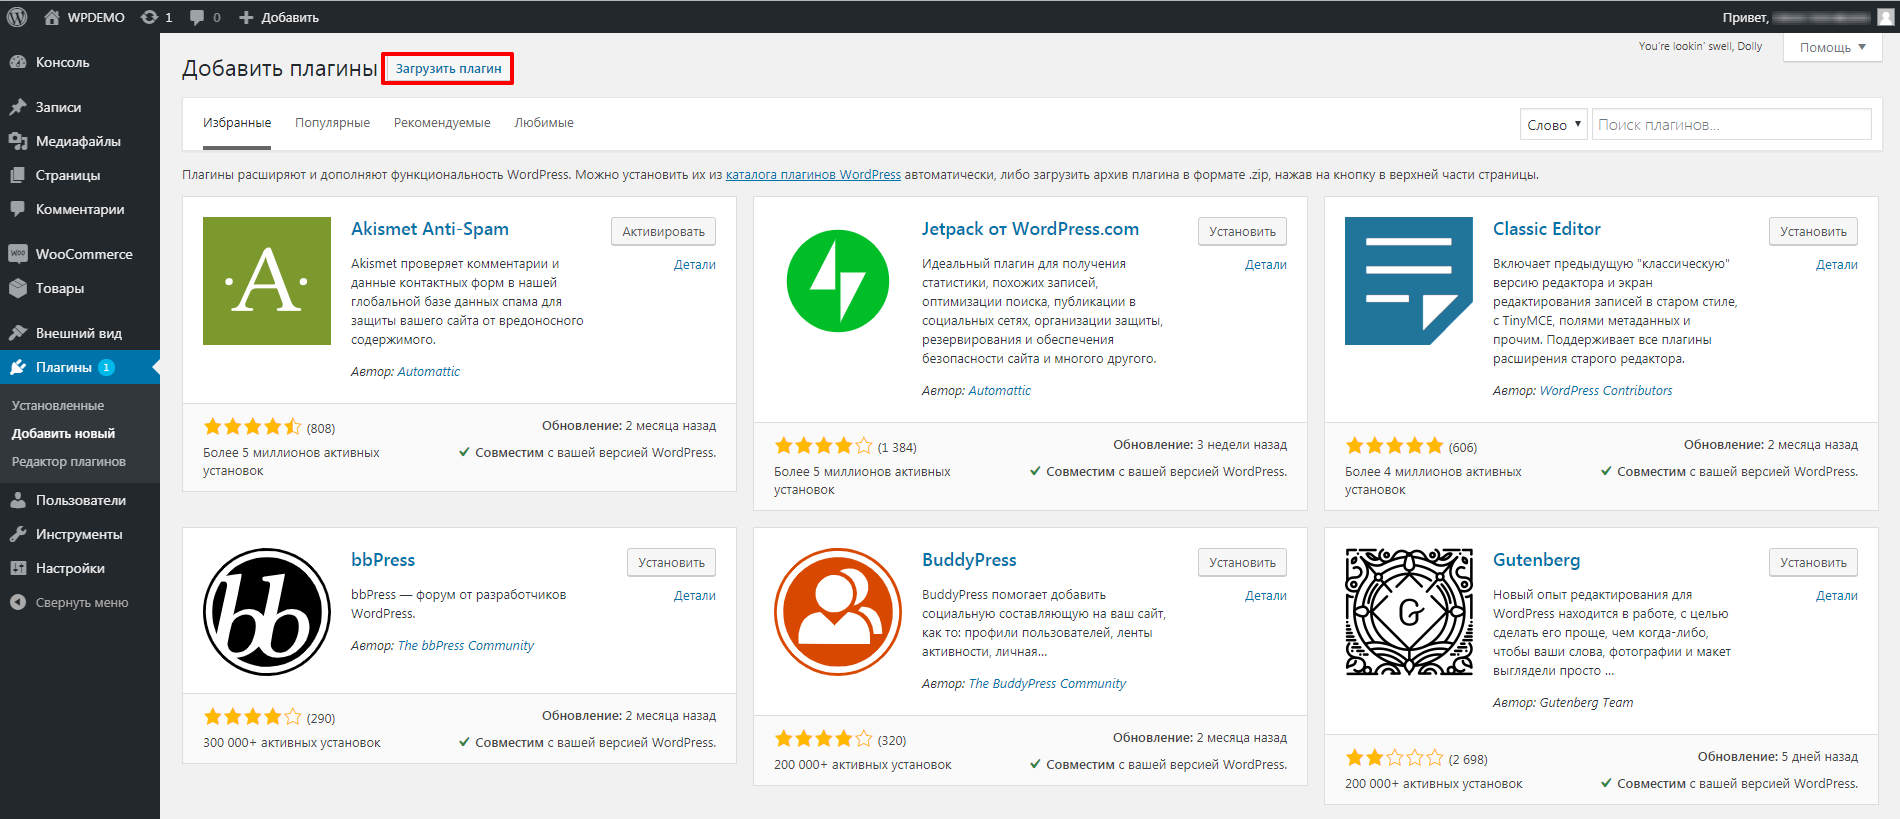Image resolution: width=1900 pixels, height=819 pixels.
Task: Follow the каталога плагинов WordPress link
Action: click(813, 174)
